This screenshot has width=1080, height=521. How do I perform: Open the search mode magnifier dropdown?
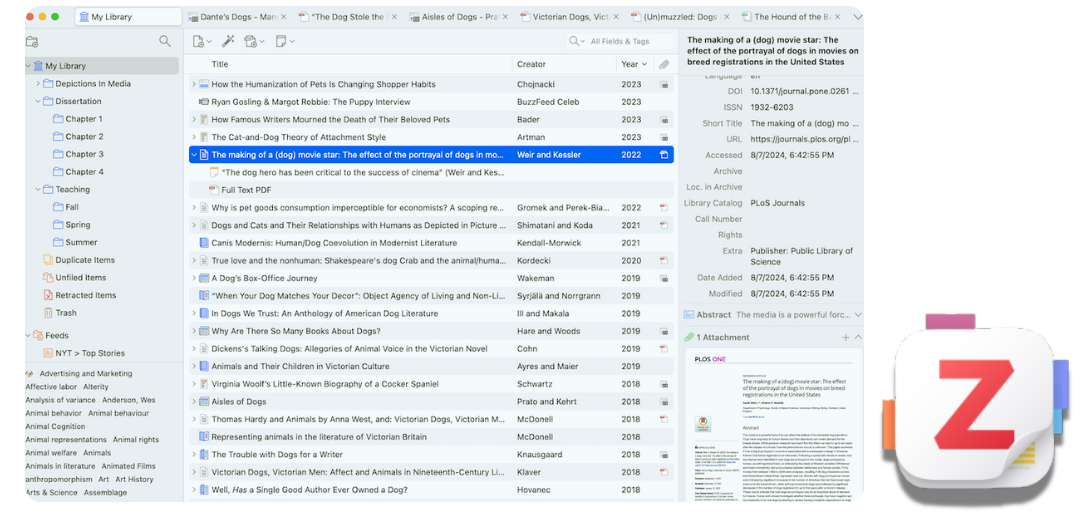tap(577, 41)
